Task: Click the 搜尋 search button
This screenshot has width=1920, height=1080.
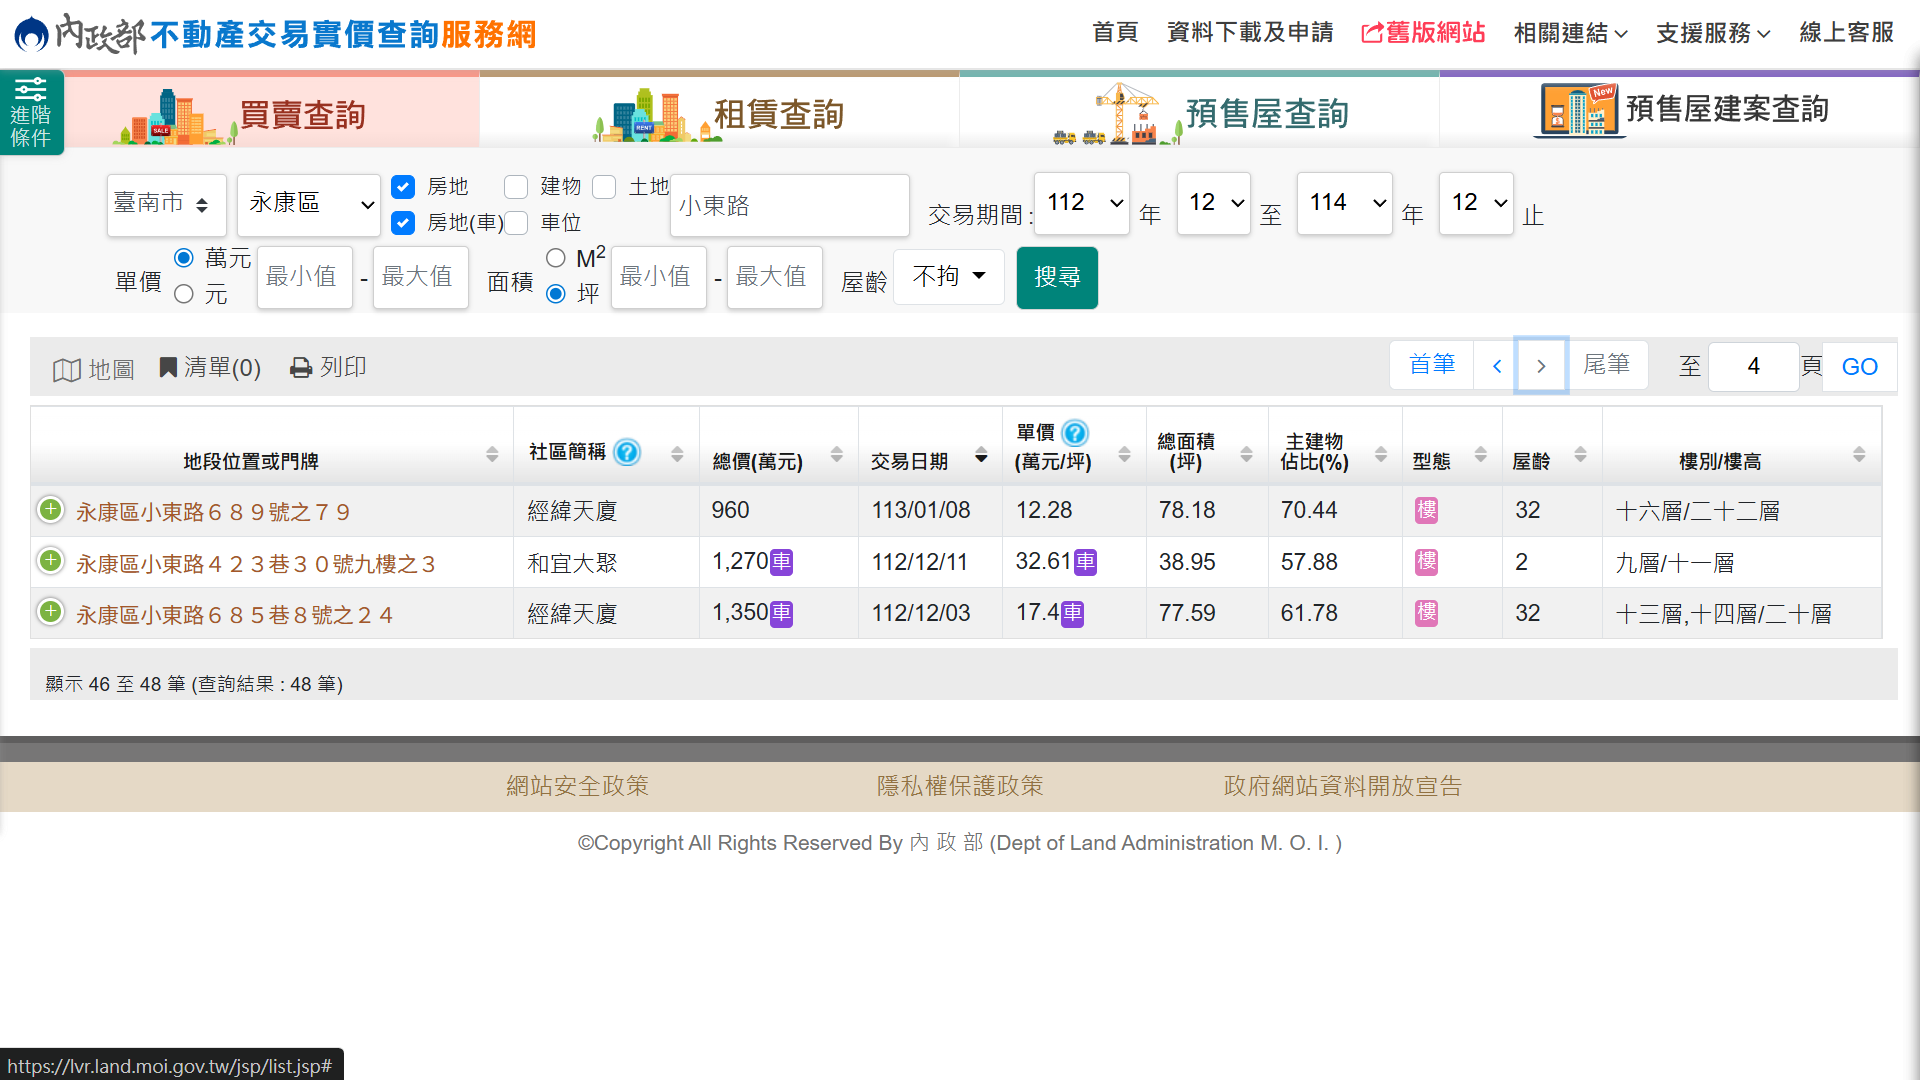Action: pyautogui.click(x=1057, y=277)
